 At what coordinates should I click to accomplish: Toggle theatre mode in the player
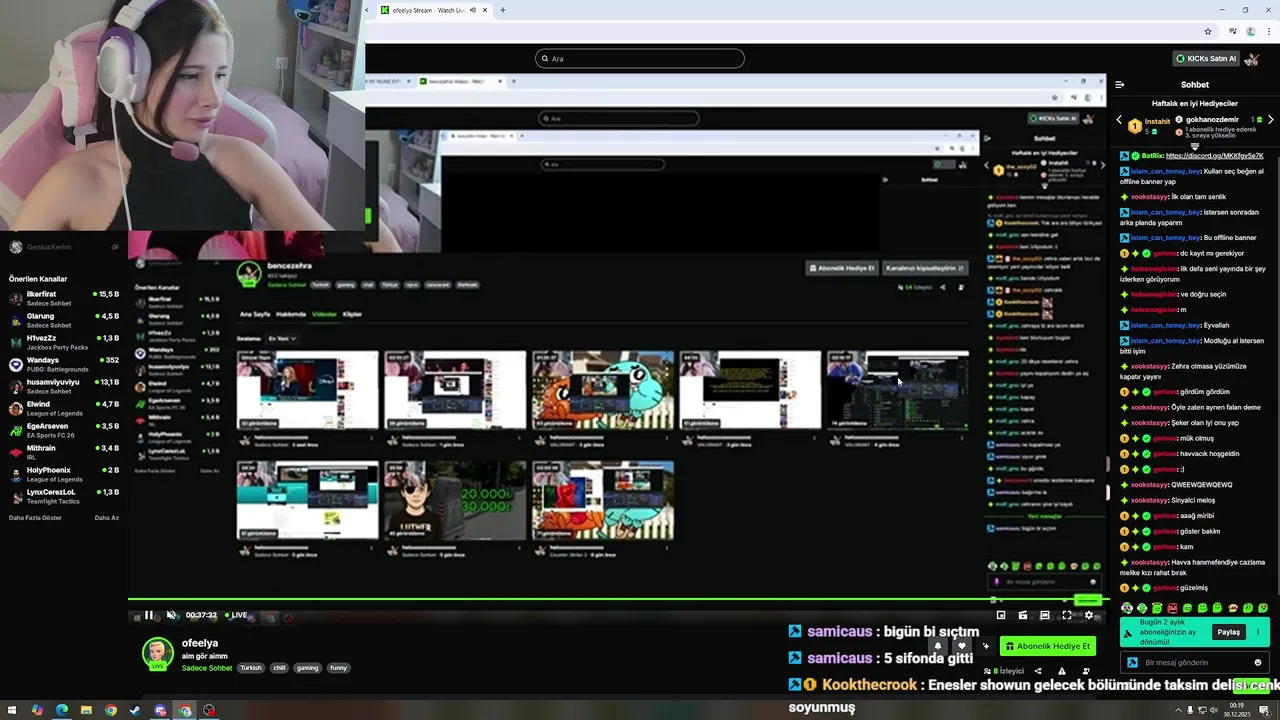pos(1045,615)
